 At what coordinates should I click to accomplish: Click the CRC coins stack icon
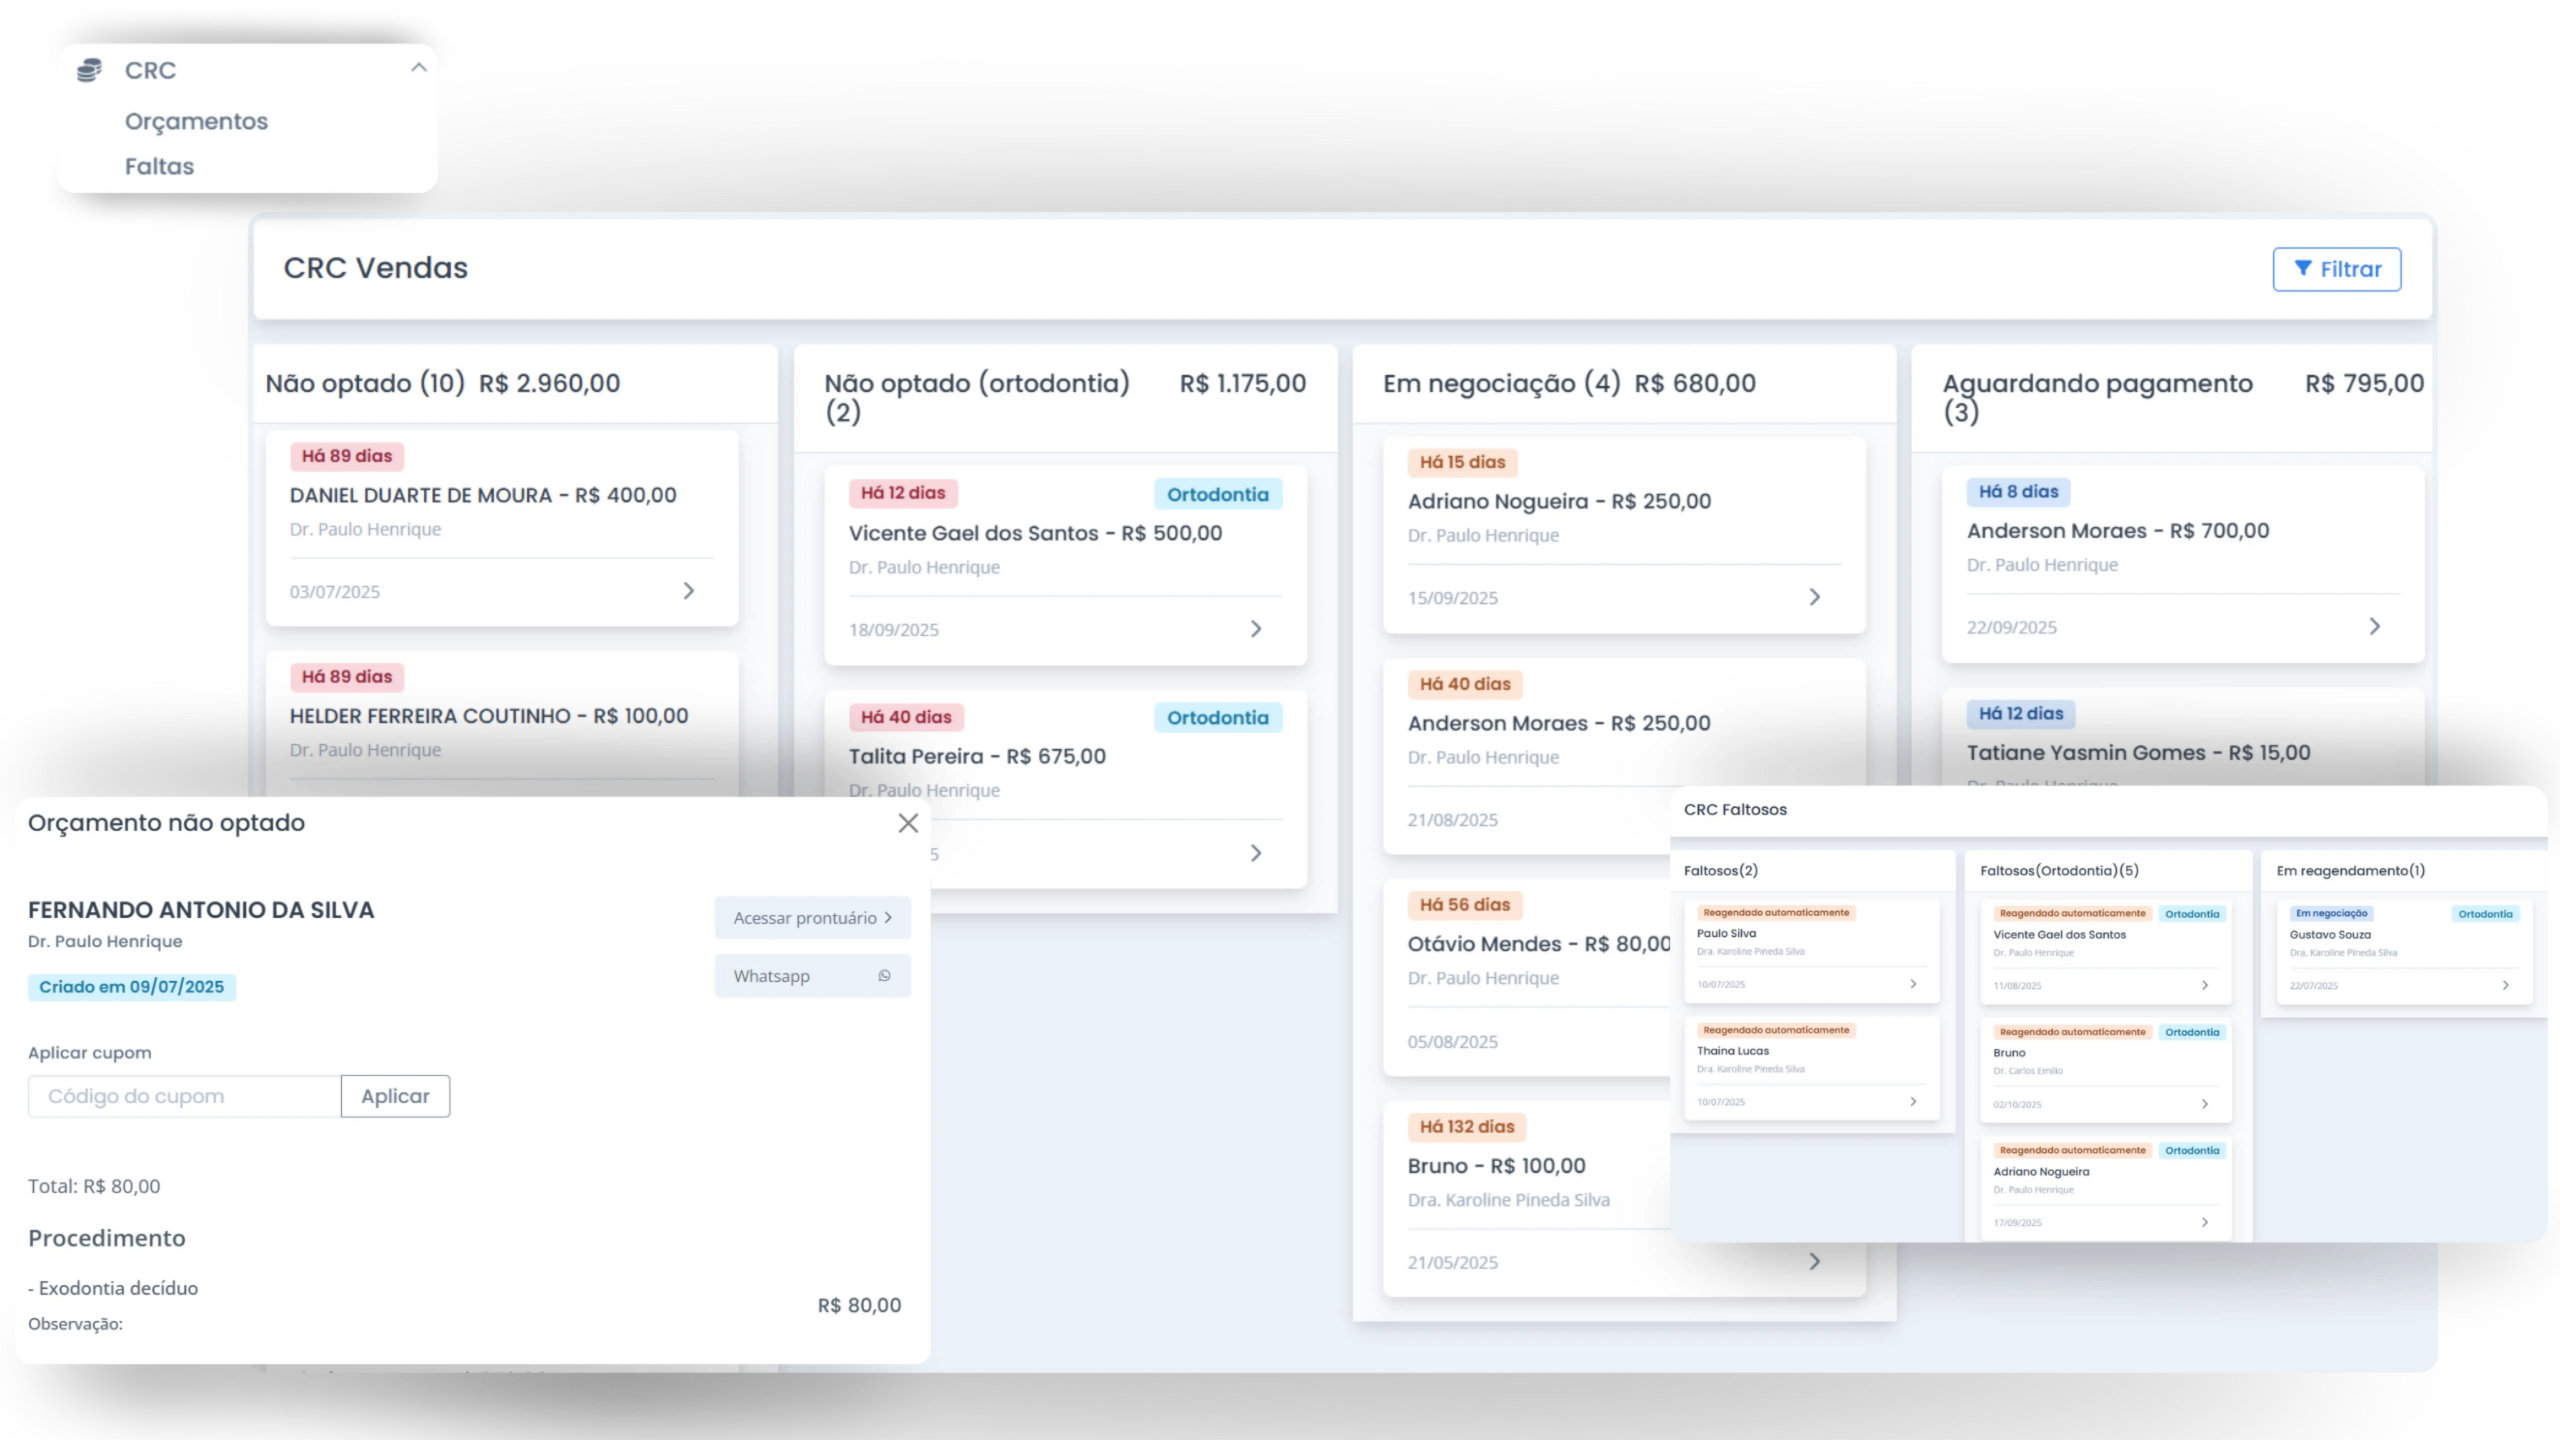[89, 70]
